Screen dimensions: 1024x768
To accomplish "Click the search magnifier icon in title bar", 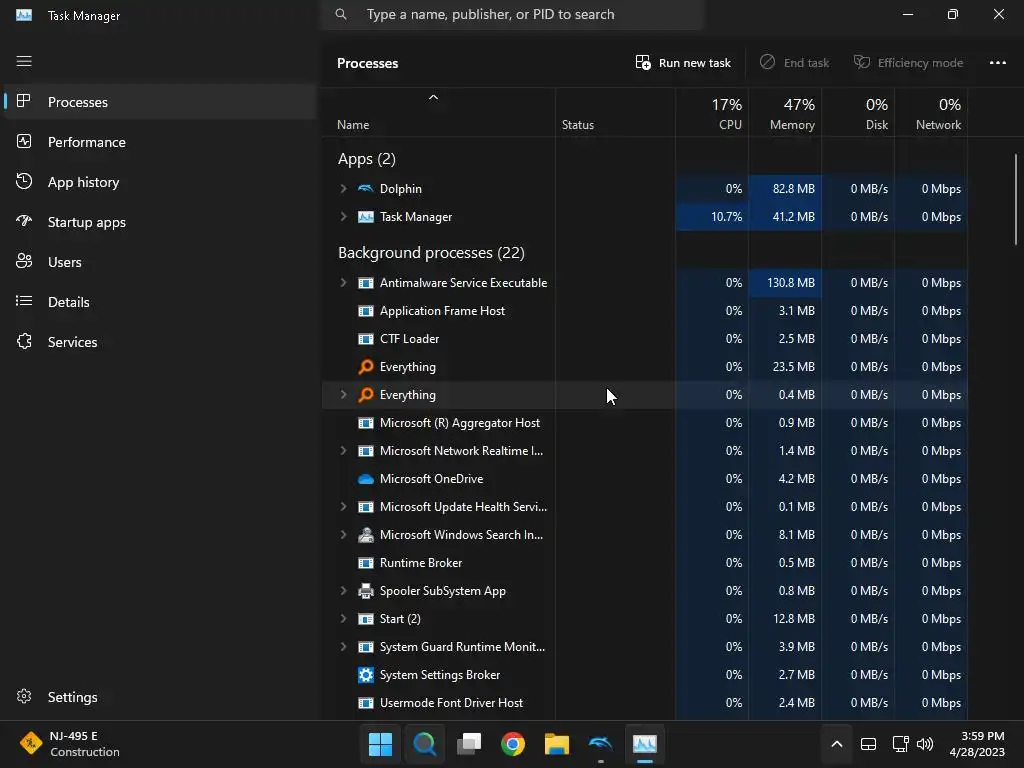I will pos(341,14).
